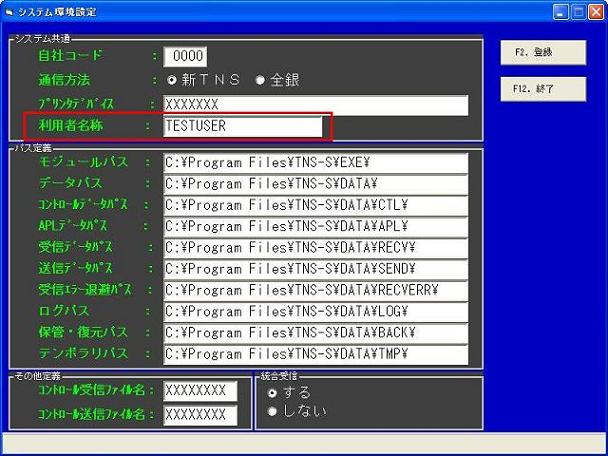Edit the モジュールパス field ending in EXE¥
Screen dimensions: 608x456
(x=316, y=163)
